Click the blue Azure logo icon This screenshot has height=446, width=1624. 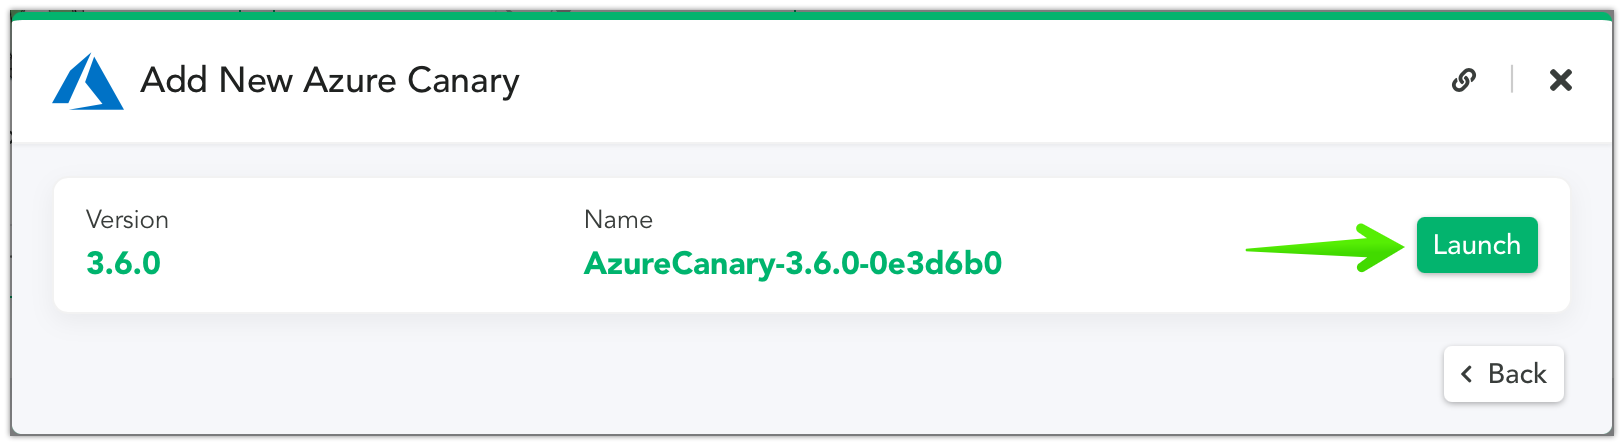tap(88, 81)
